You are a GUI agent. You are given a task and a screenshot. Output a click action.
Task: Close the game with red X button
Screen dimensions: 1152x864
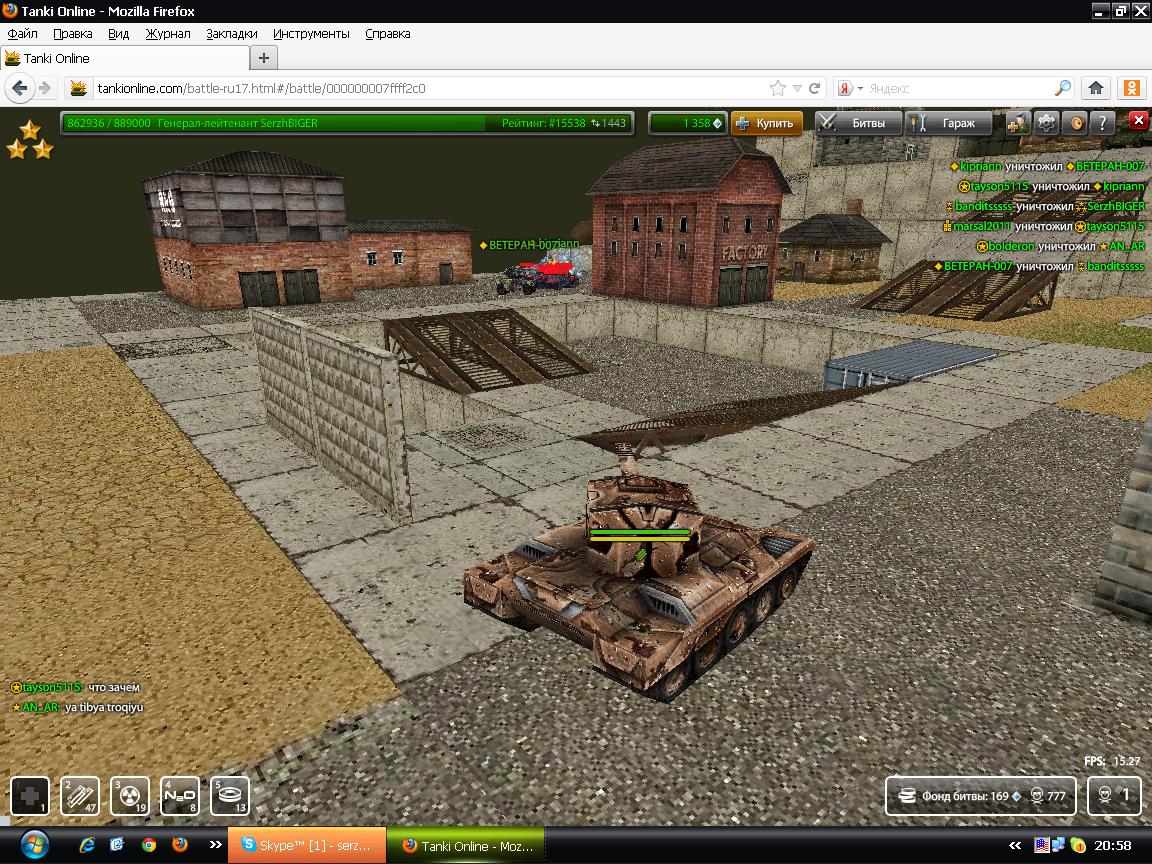click(1139, 120)
